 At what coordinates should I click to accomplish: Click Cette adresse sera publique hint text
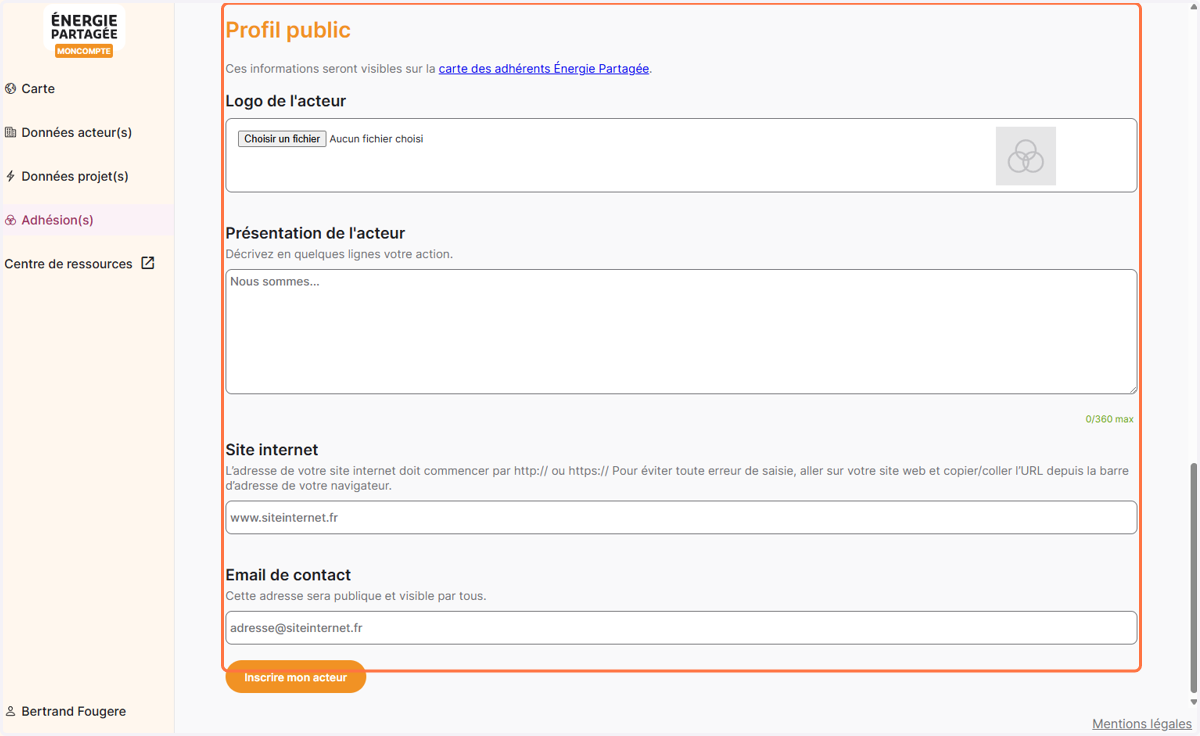click(x=356, y=596)
